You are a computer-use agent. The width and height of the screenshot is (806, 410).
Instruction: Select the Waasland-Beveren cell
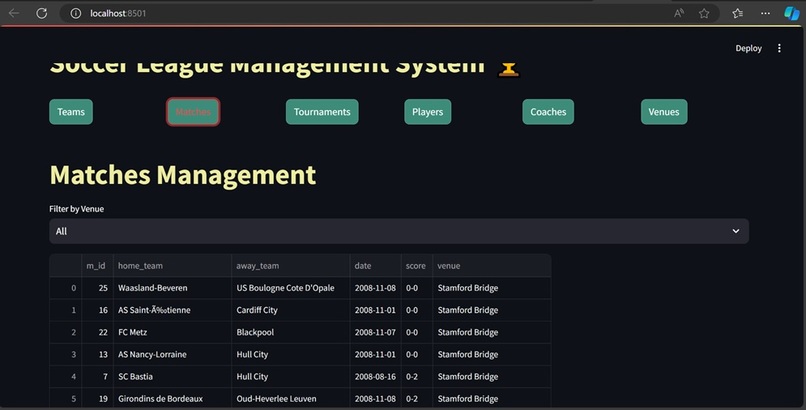tap(172, 288)
